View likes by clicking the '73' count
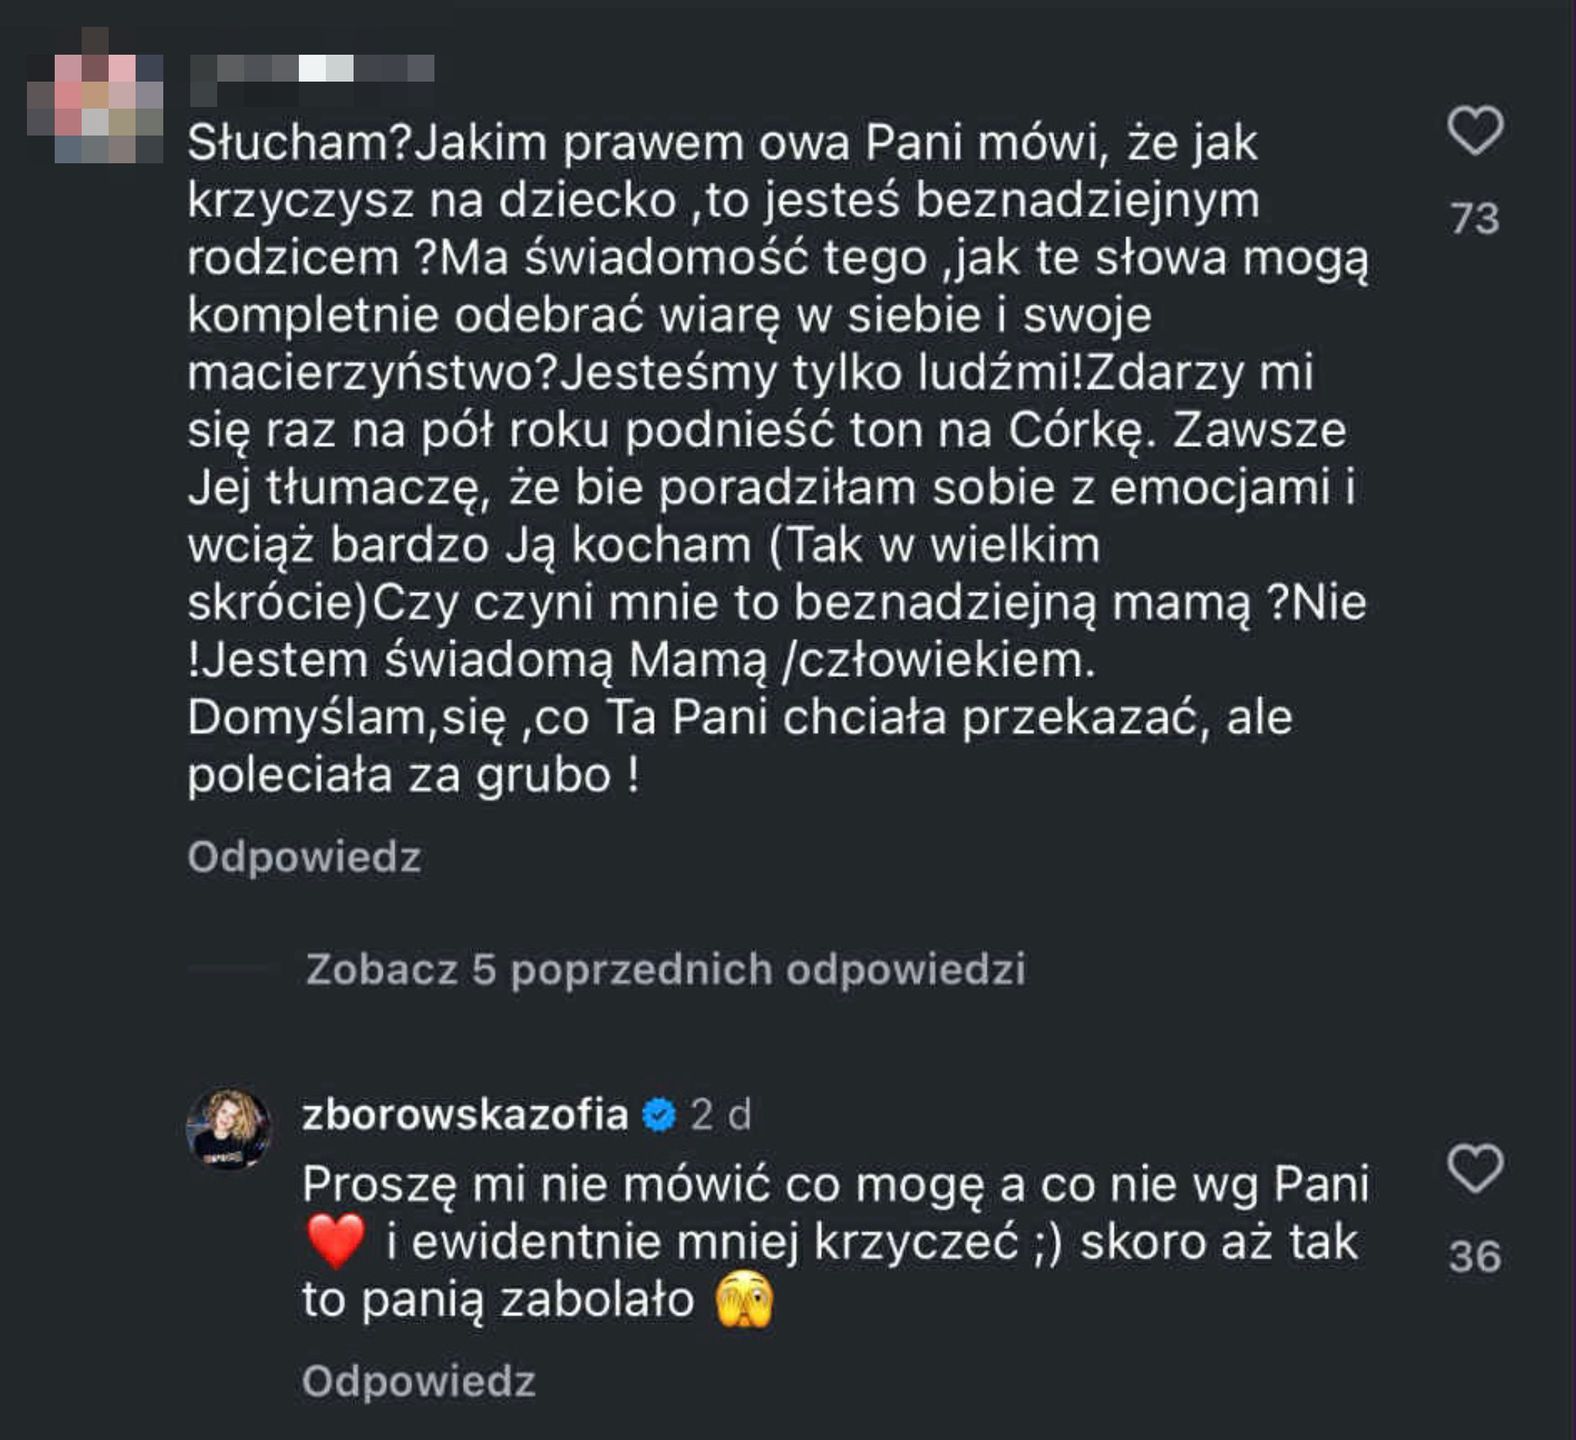Viewport: 1576px width, 1440px height. (1475, 219)
